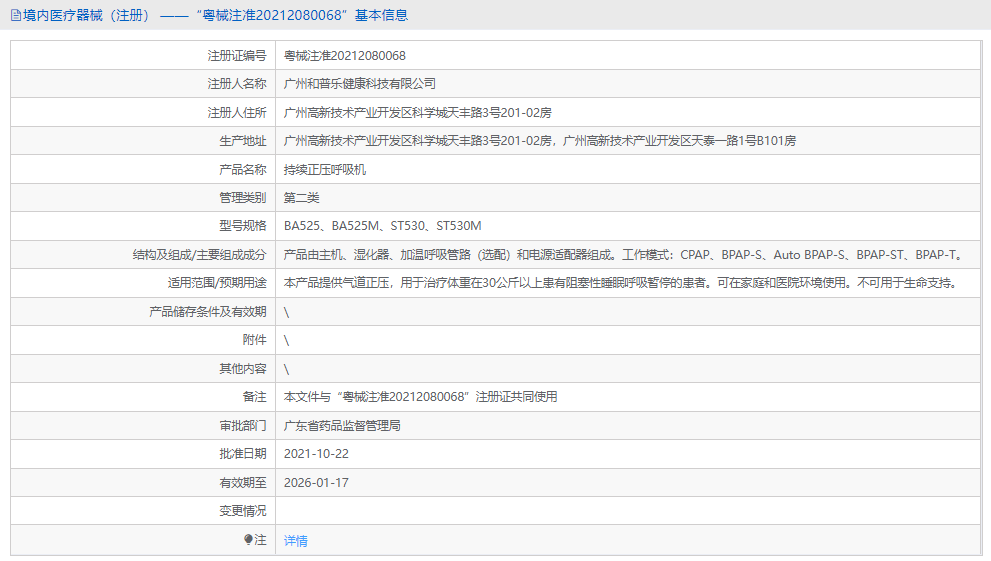The image size is (991, 561).
Task: Click the 注册人名称 label
Action: pyautogui.click(x=237, y=83)
